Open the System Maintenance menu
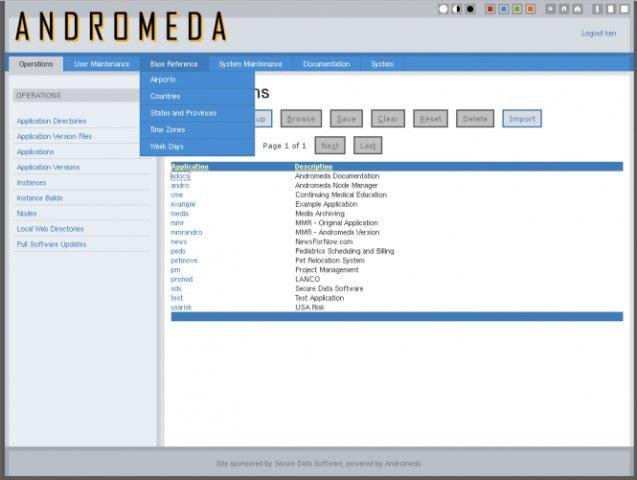 click(x=250, y=64)
